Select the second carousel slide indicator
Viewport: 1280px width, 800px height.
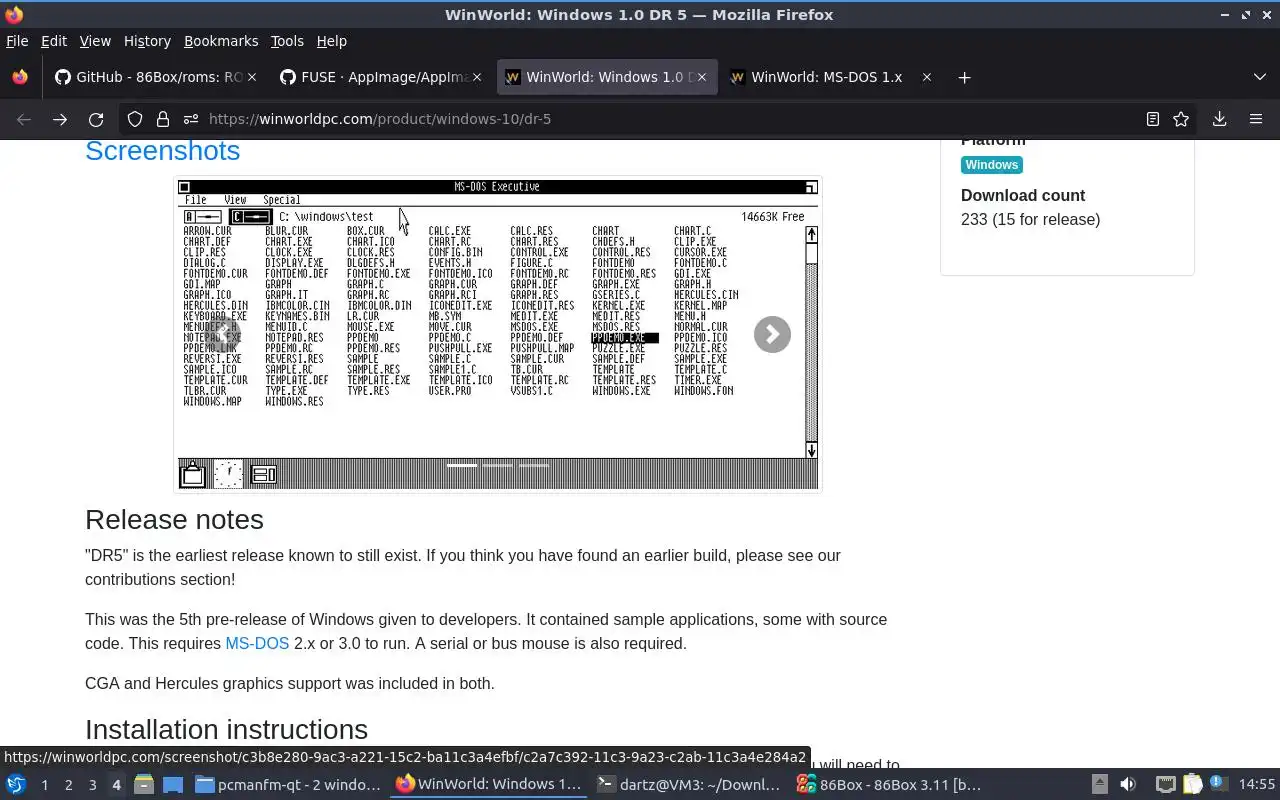pyautogui.click(x=498, y=465)
